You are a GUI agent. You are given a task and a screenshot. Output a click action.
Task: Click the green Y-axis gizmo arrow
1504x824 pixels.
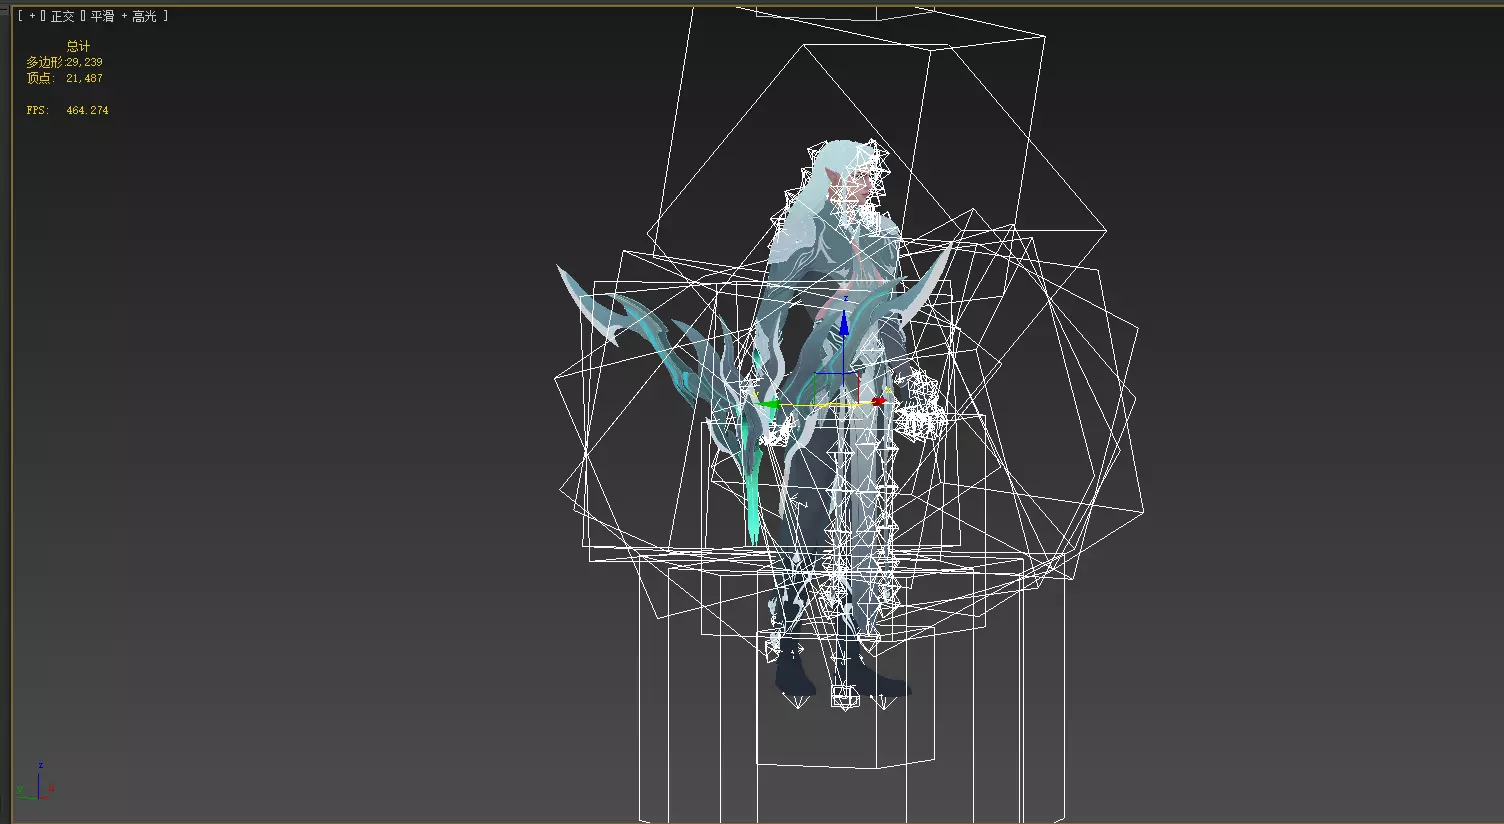coord(768,405)
